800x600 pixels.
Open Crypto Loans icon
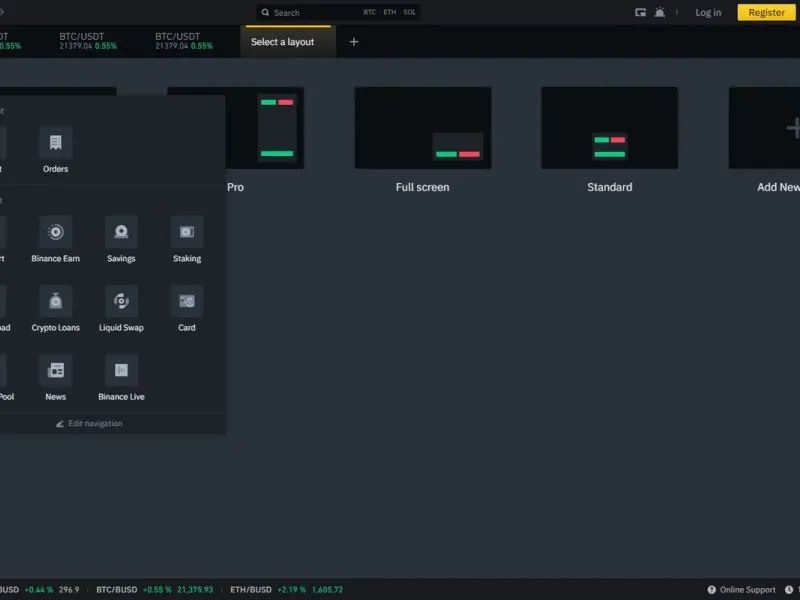(x=56, y=301)
